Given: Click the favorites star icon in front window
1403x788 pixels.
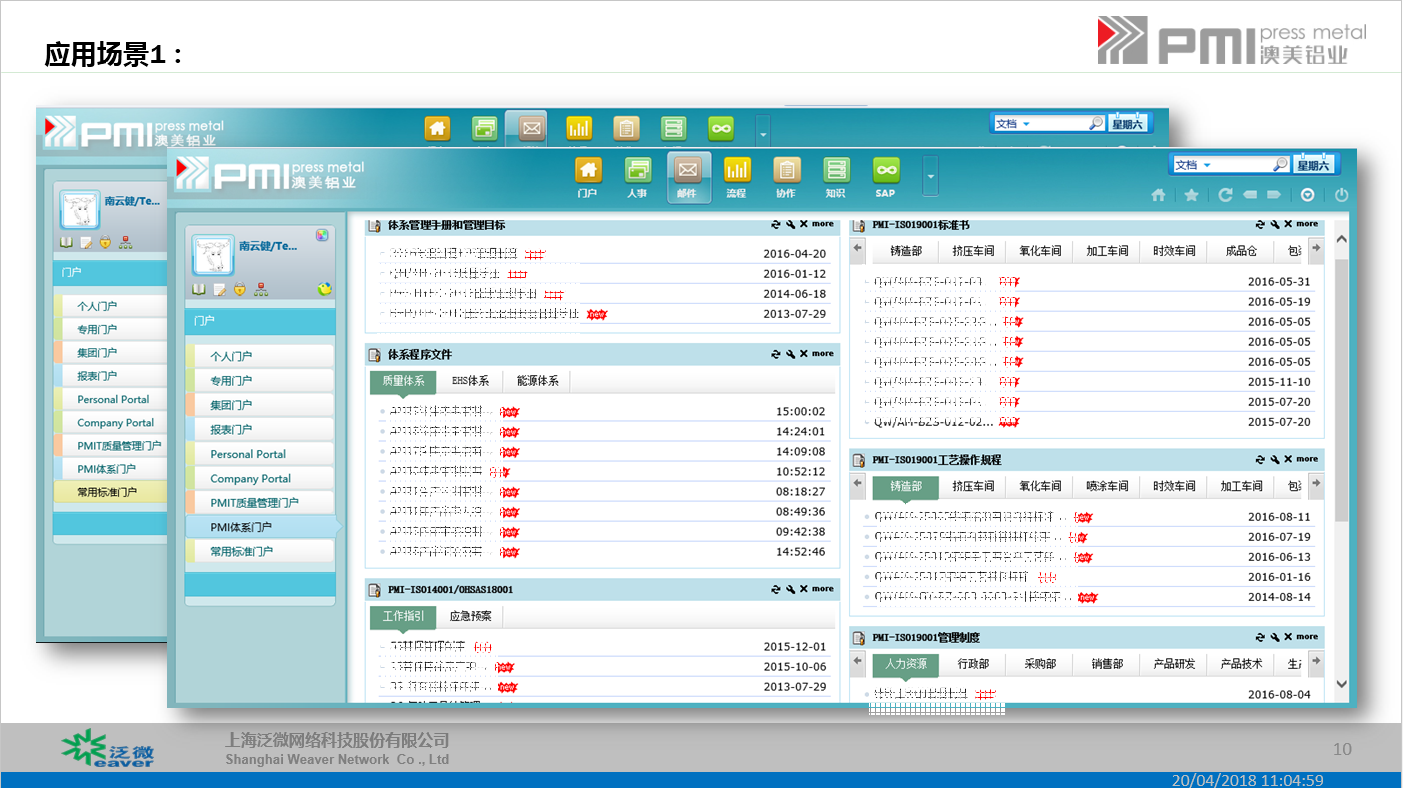Looking at the screenshot, I should click(x=1191, y=196).
